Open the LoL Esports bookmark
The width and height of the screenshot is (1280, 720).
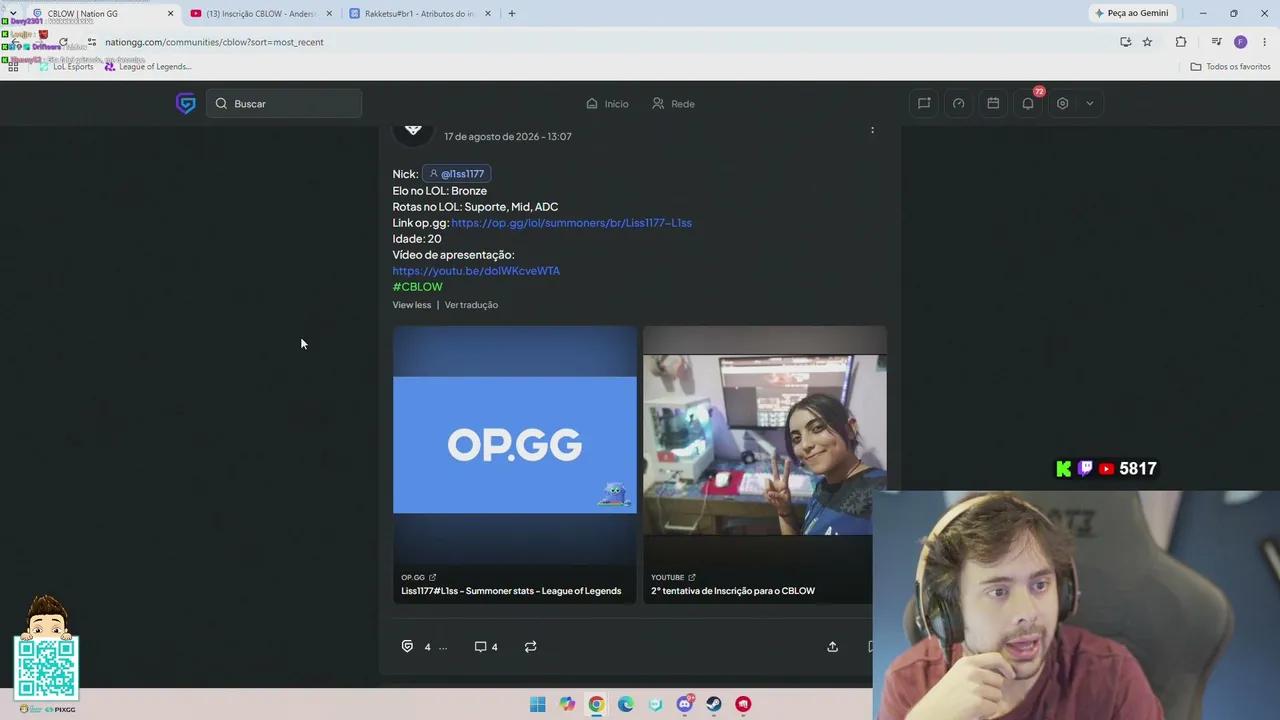pos(67,67)
